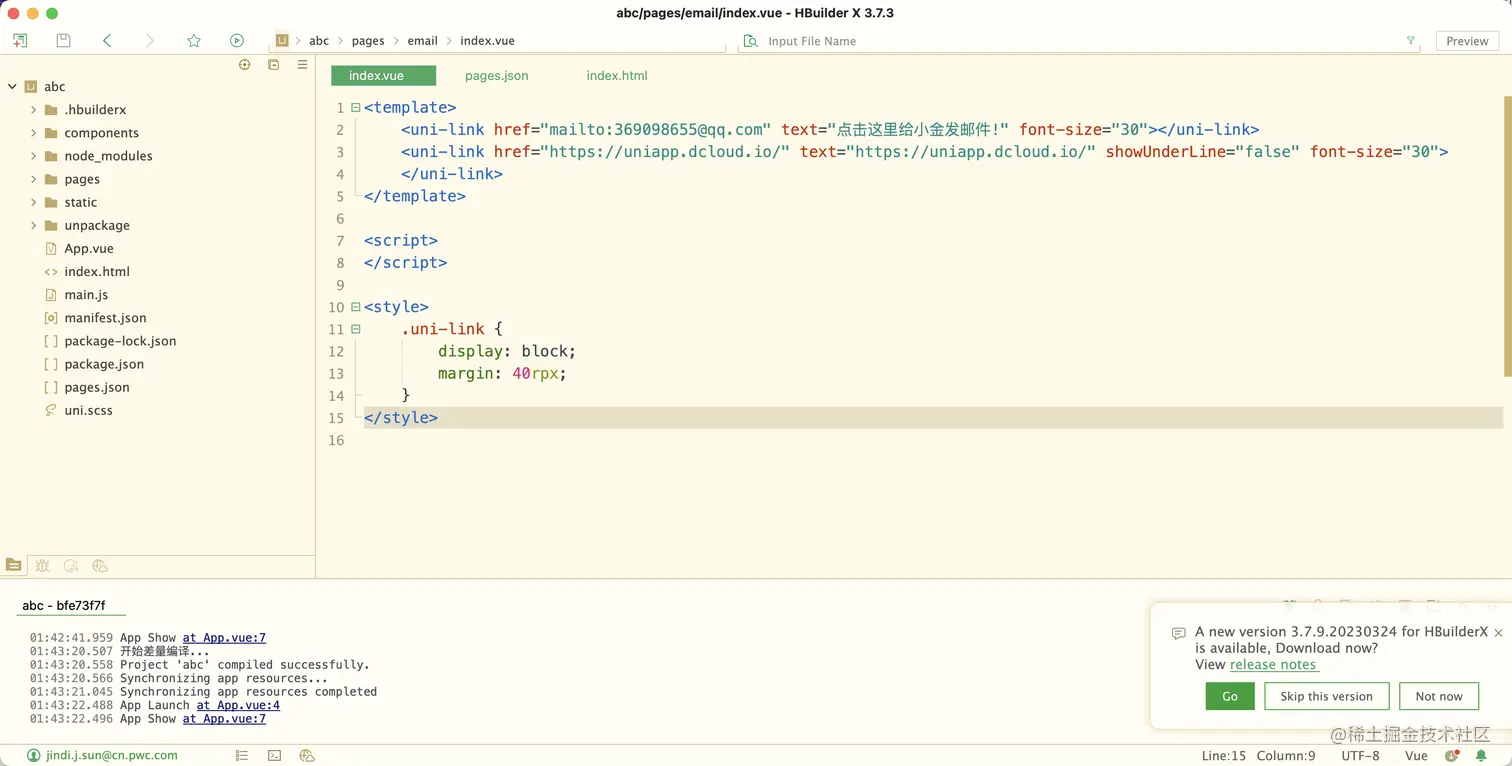
Task: Open App.vue in the file tree
Action: [x=89, y=248]
